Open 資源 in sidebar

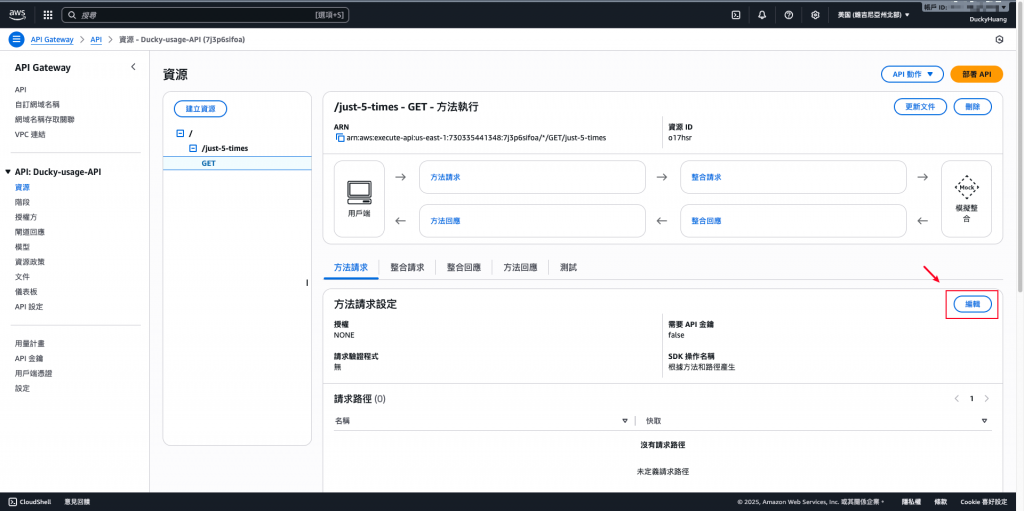22,187
